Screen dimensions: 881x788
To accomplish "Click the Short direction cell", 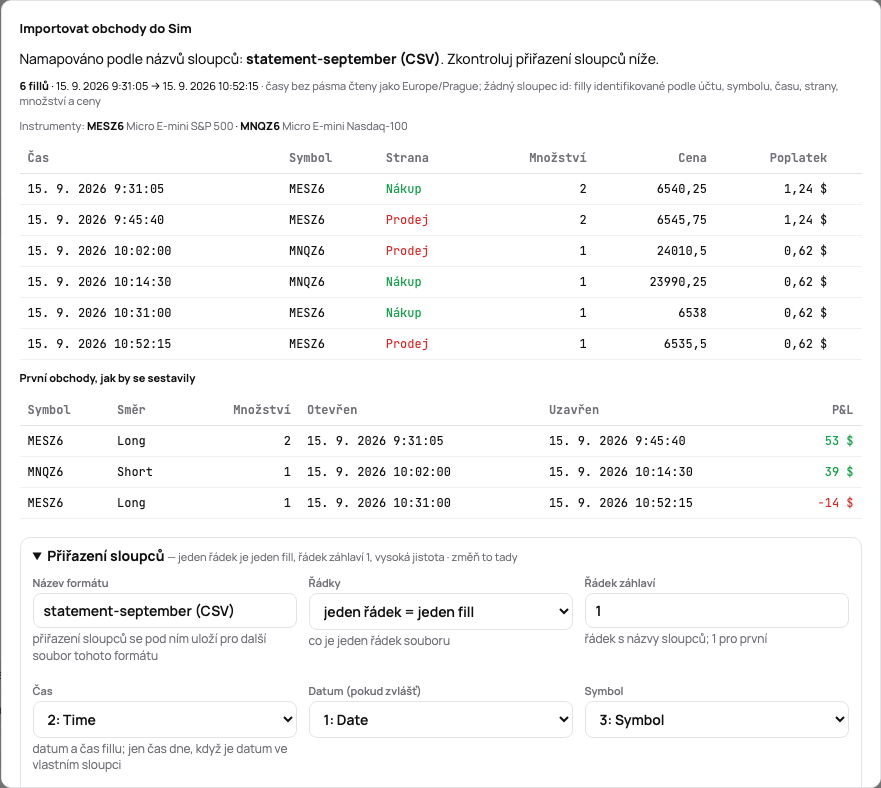I will [x=135, y=472].
